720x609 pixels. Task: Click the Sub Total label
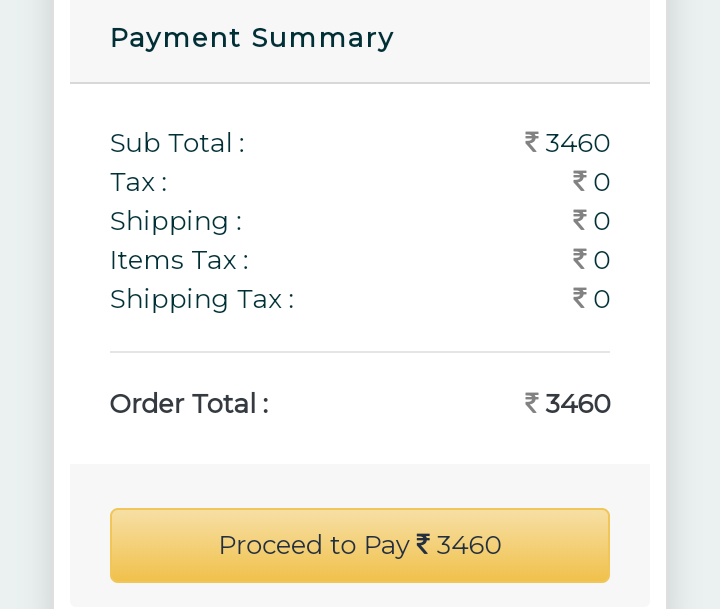click(x=177, y=143)
